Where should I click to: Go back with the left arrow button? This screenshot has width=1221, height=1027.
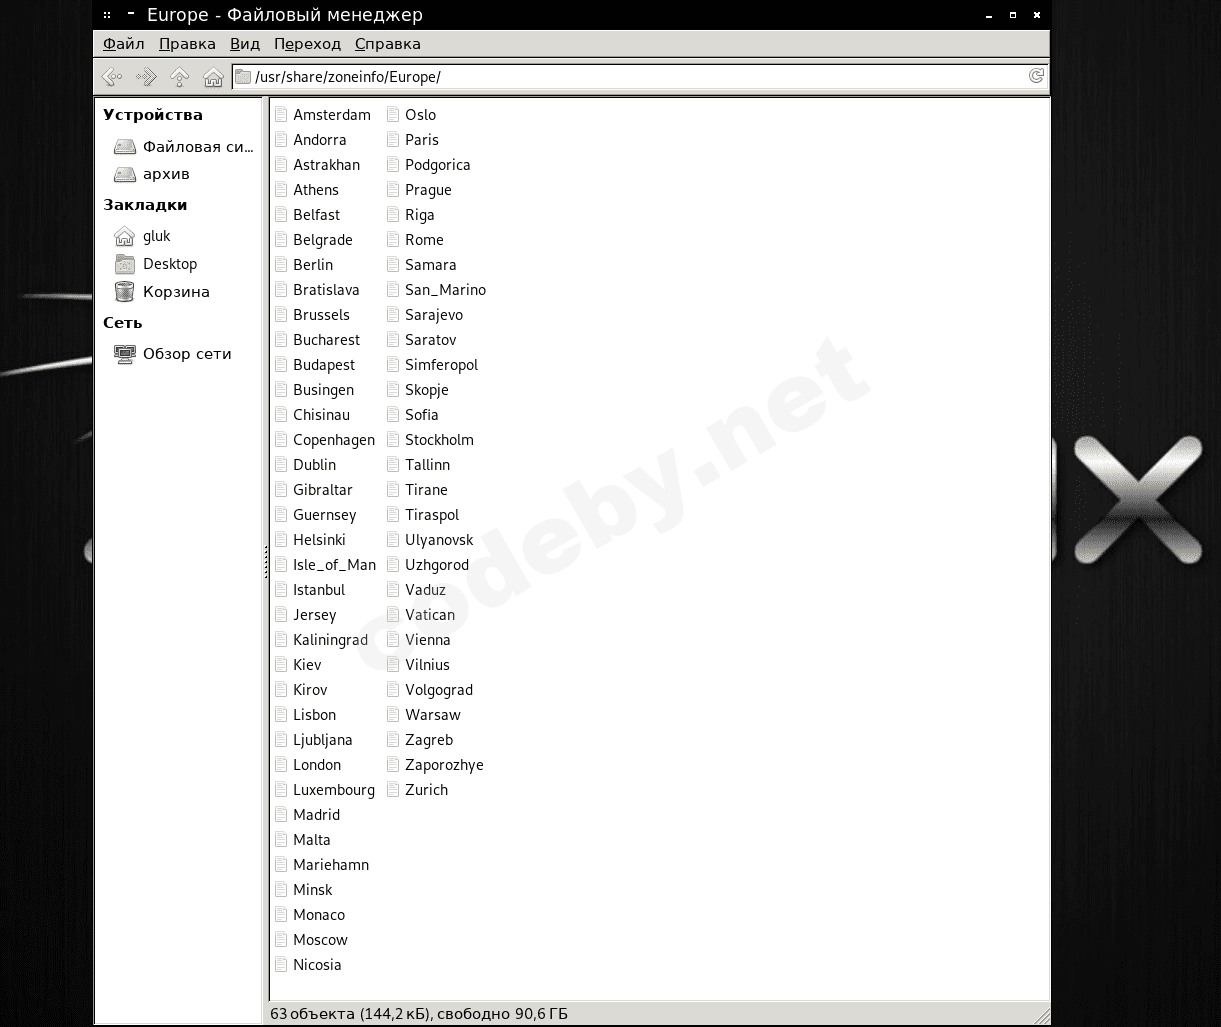pyautogui.click(x=112, y=77)
